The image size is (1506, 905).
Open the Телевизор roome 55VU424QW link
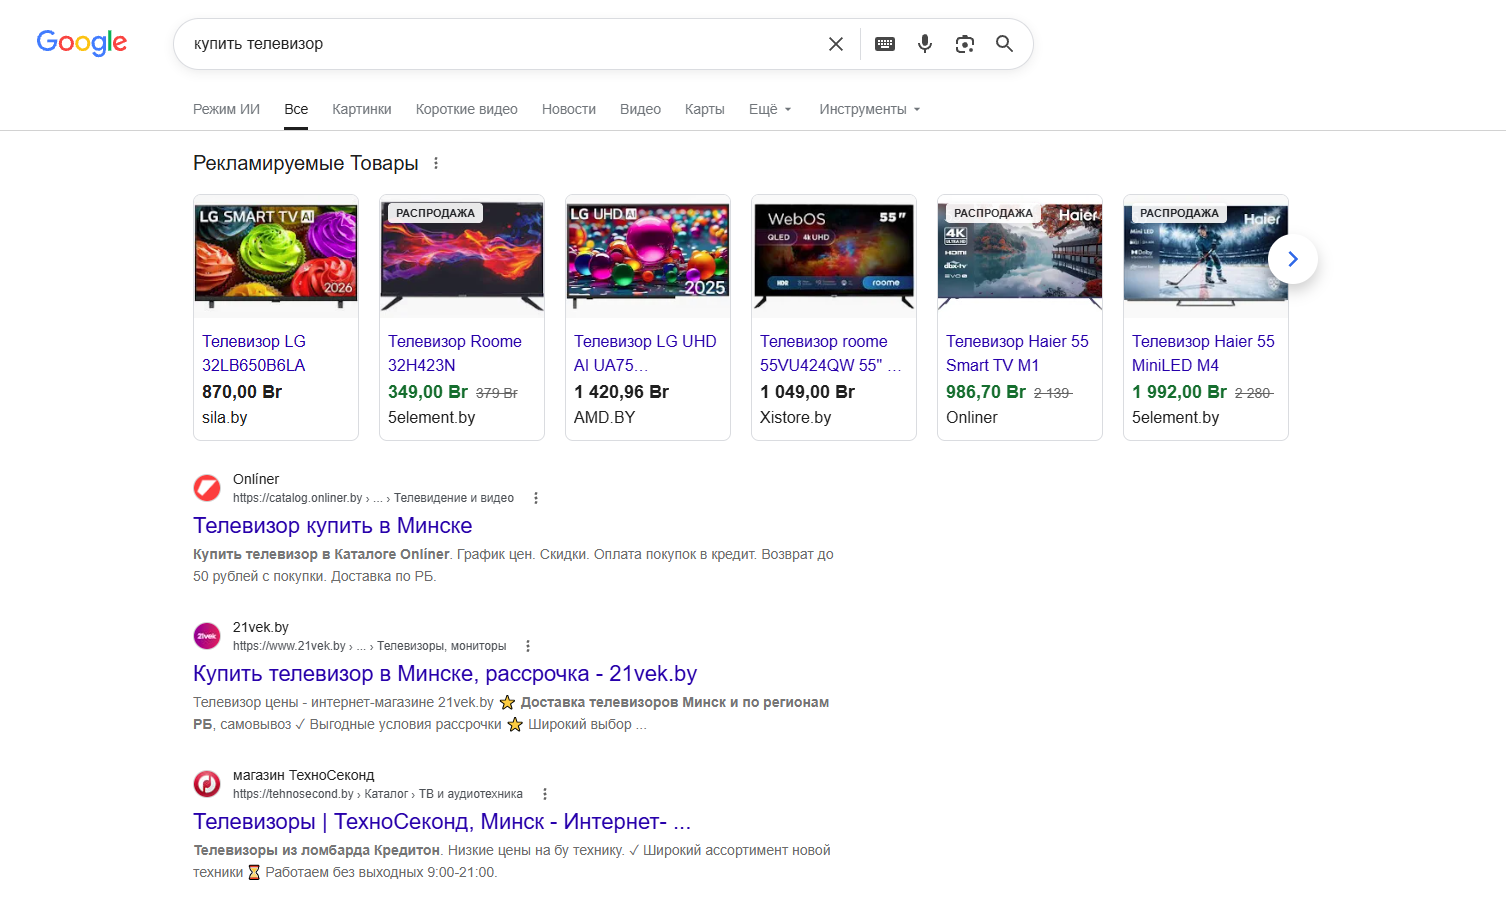(x=830, y=353)
